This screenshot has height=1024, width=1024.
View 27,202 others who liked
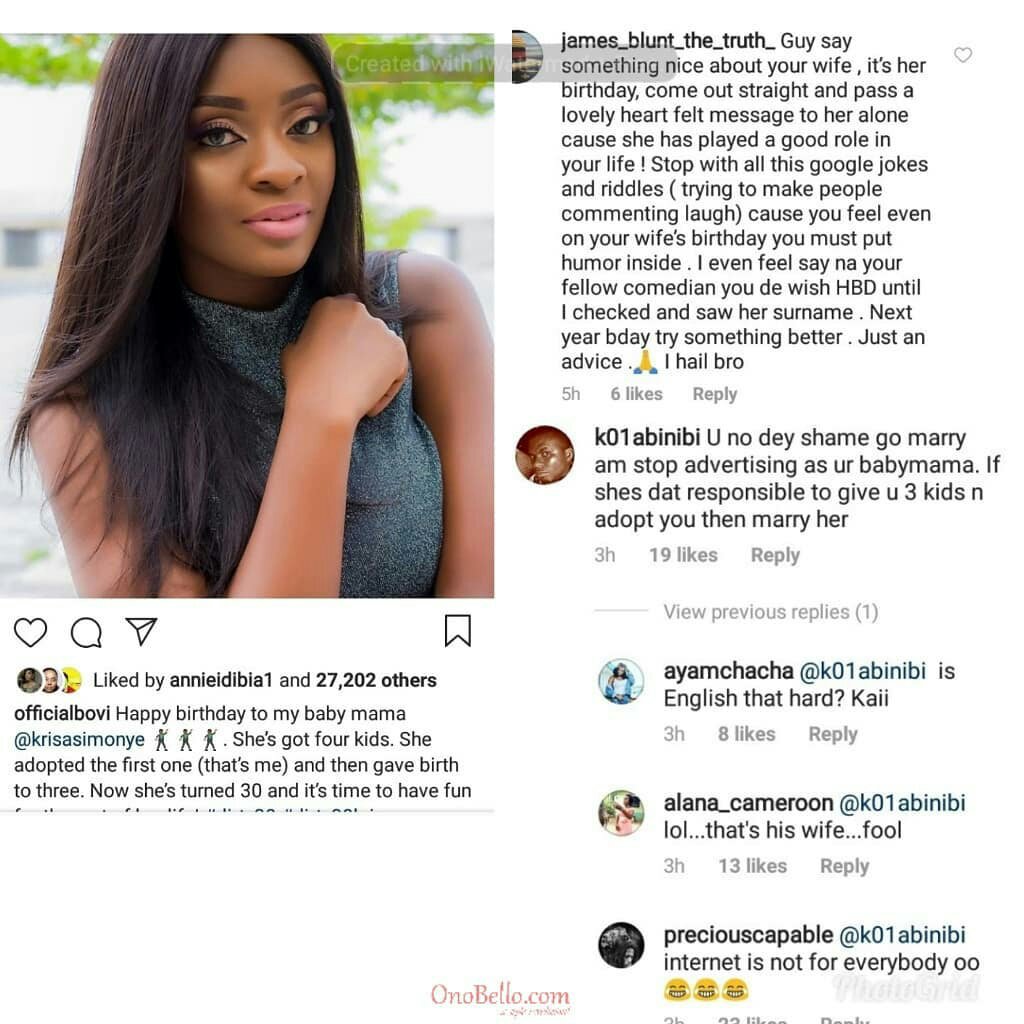pyautogui.click(x=376, y=680)
